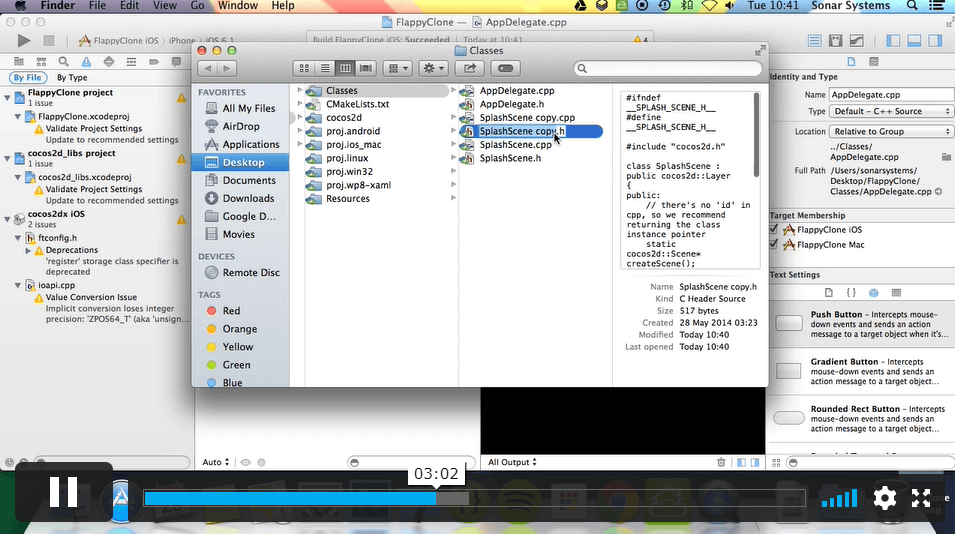Viewport: 955px width, 534px height.
Task: Run the Xcode project with play button
Action: tap(23, 41)
